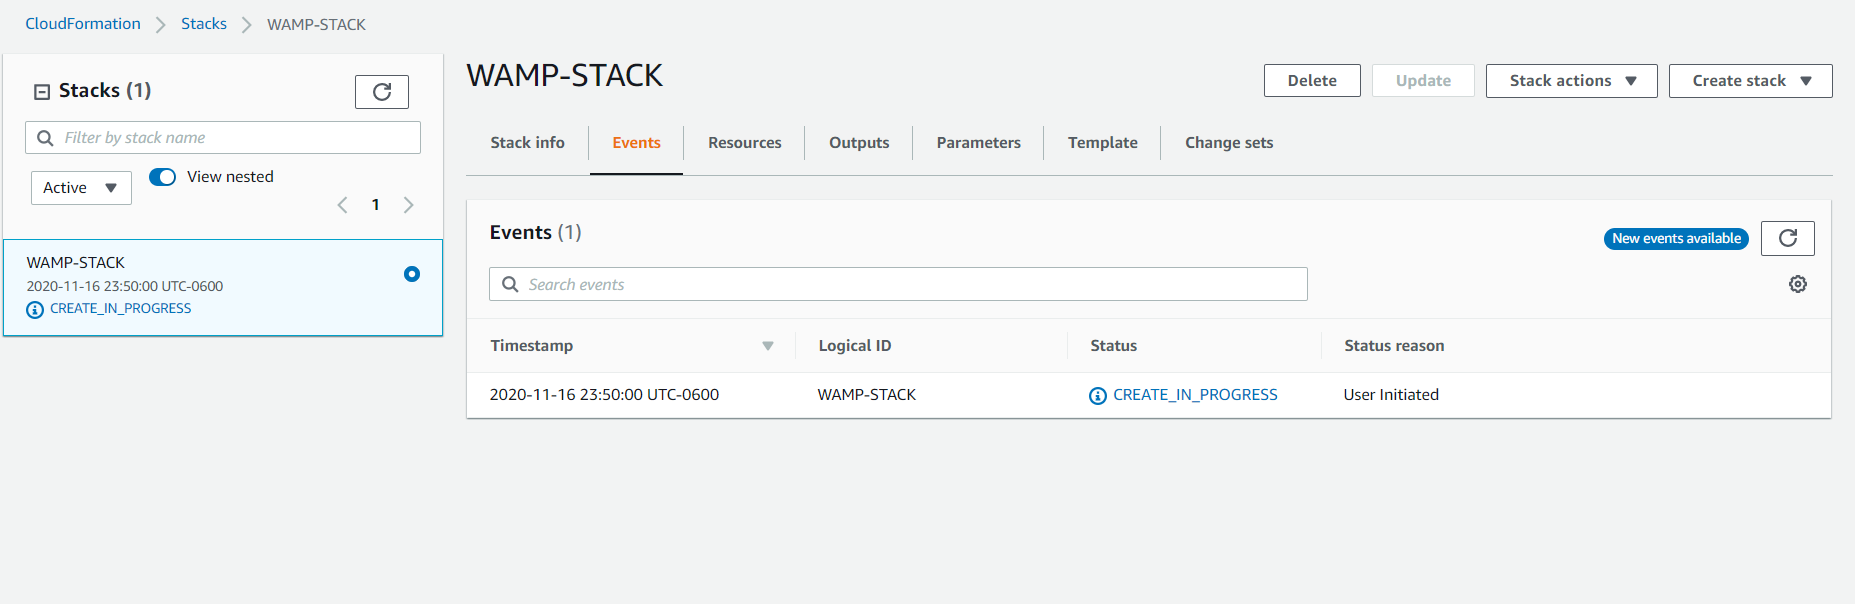Go to previous stacks page
This screenshot has width=1855, height=604.
point(343,205)
